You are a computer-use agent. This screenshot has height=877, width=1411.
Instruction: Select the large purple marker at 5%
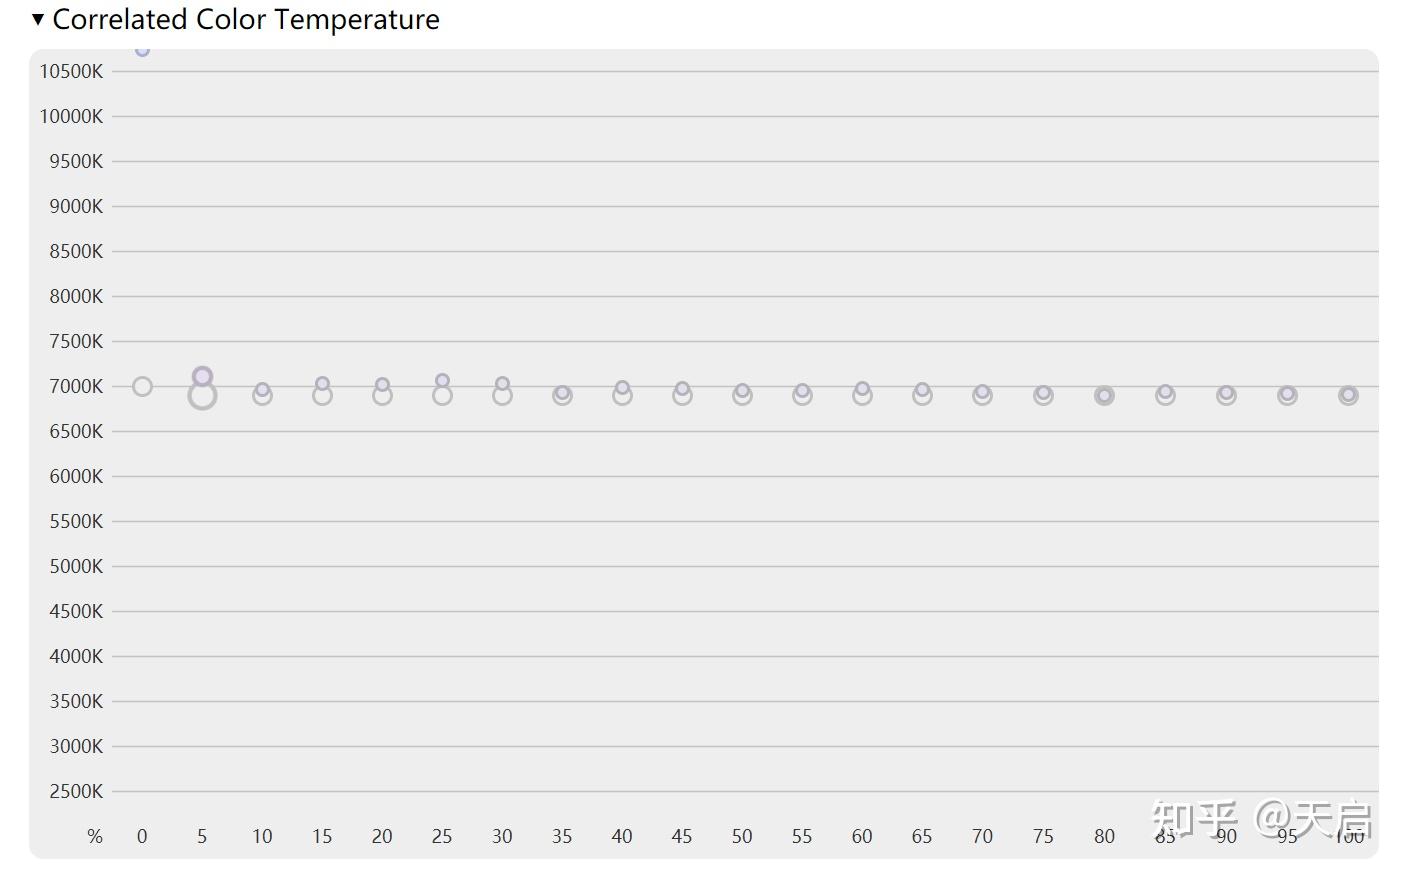click(x=202, y=376)
